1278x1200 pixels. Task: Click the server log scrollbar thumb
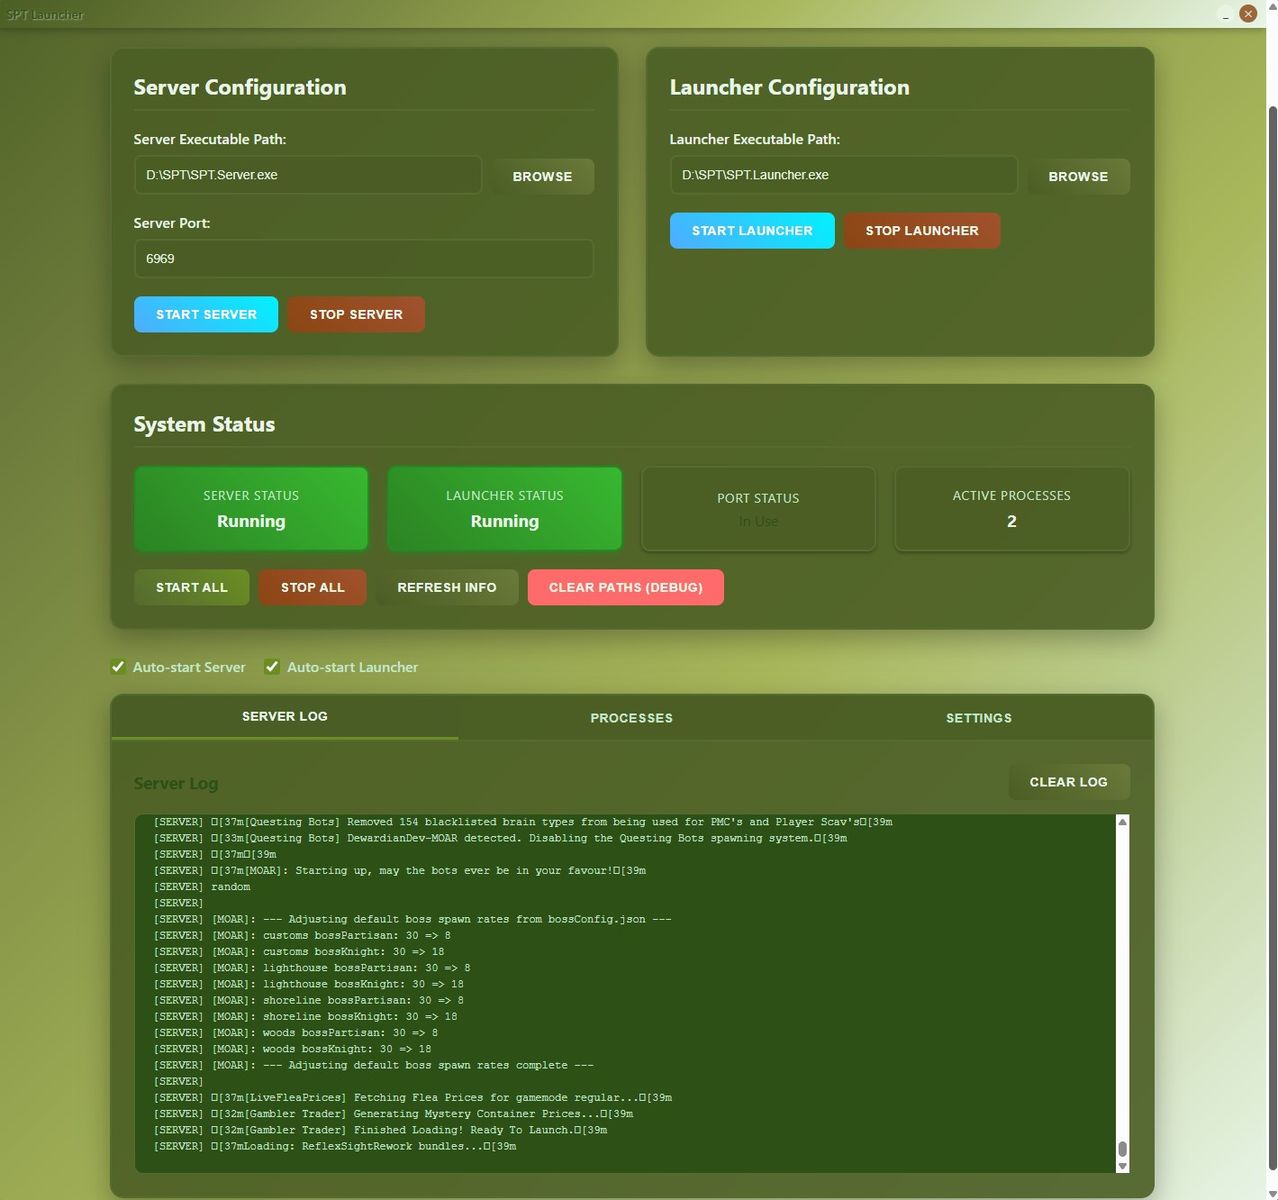pos(1122,1149)
